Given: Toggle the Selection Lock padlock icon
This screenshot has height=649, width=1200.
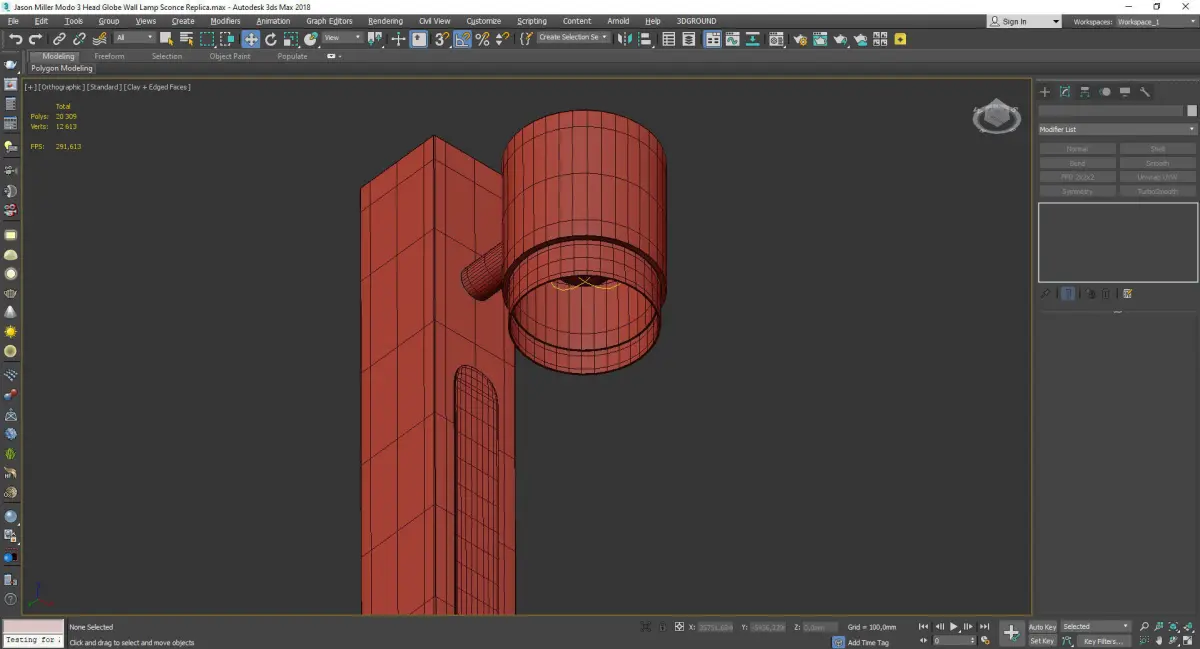Looking at the screenshot, I should 662,626.
